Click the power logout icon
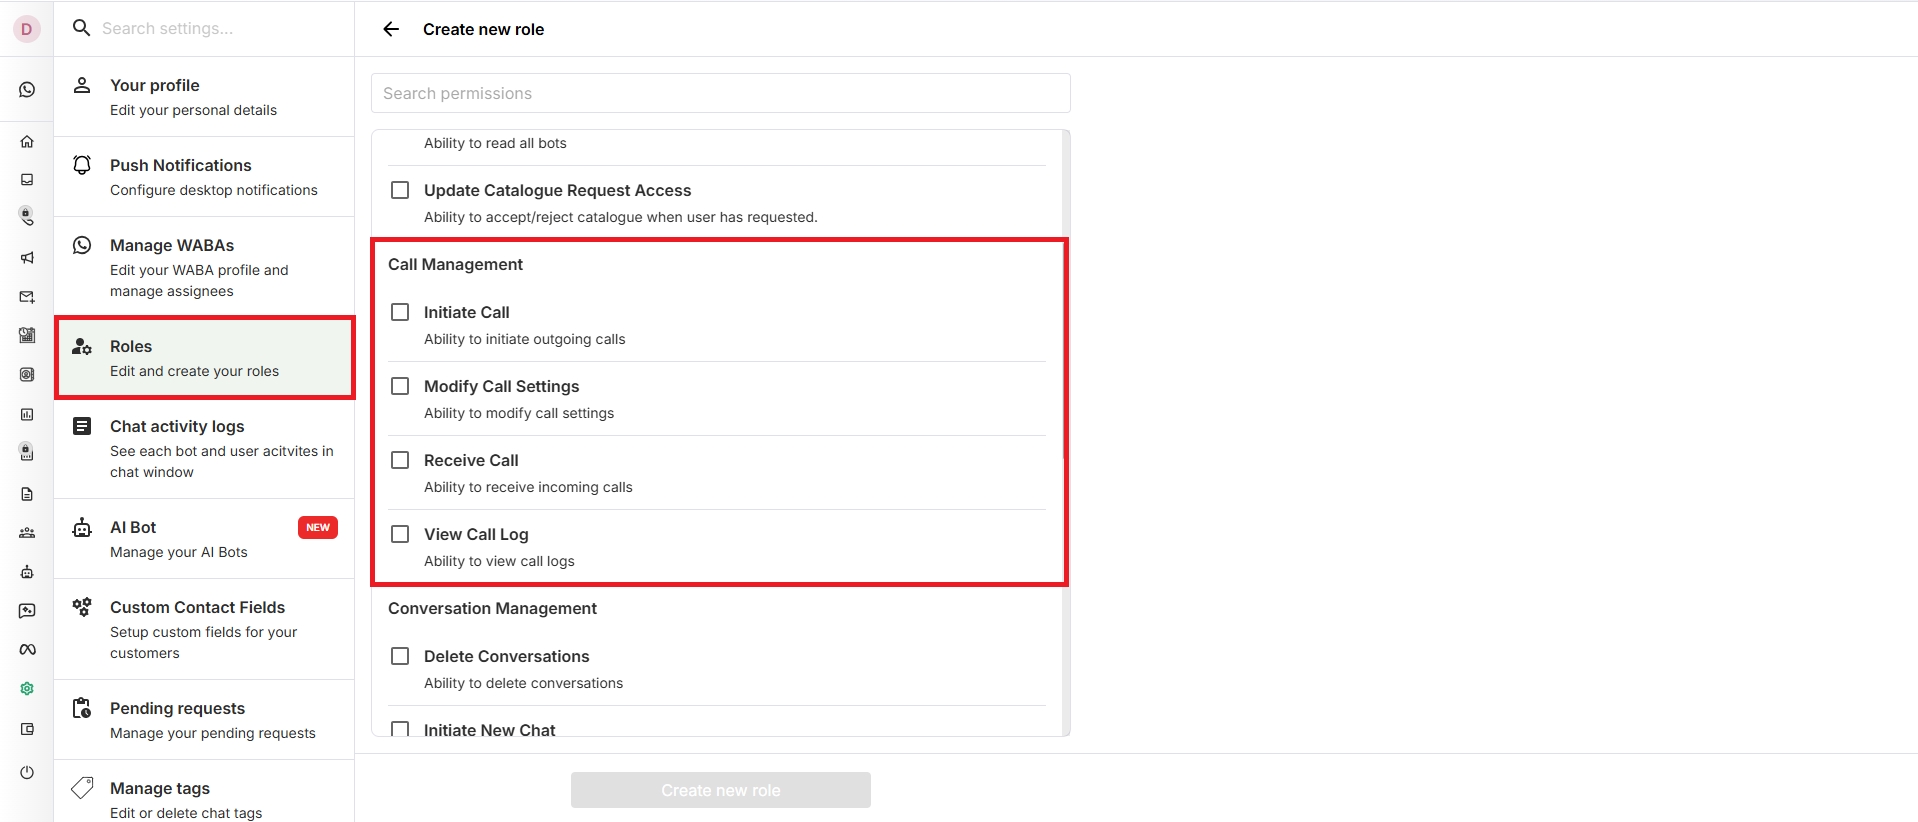The width and height of the screenshot is (1918, 822). (x=27, y=772)
